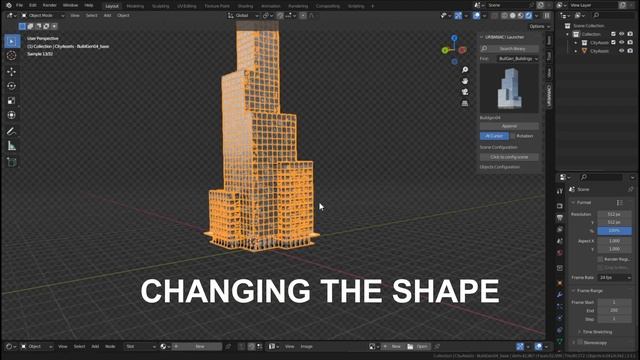Click the Resolution X value field
The height and width of the screenshot is (360, 640).
click(615, 214)
